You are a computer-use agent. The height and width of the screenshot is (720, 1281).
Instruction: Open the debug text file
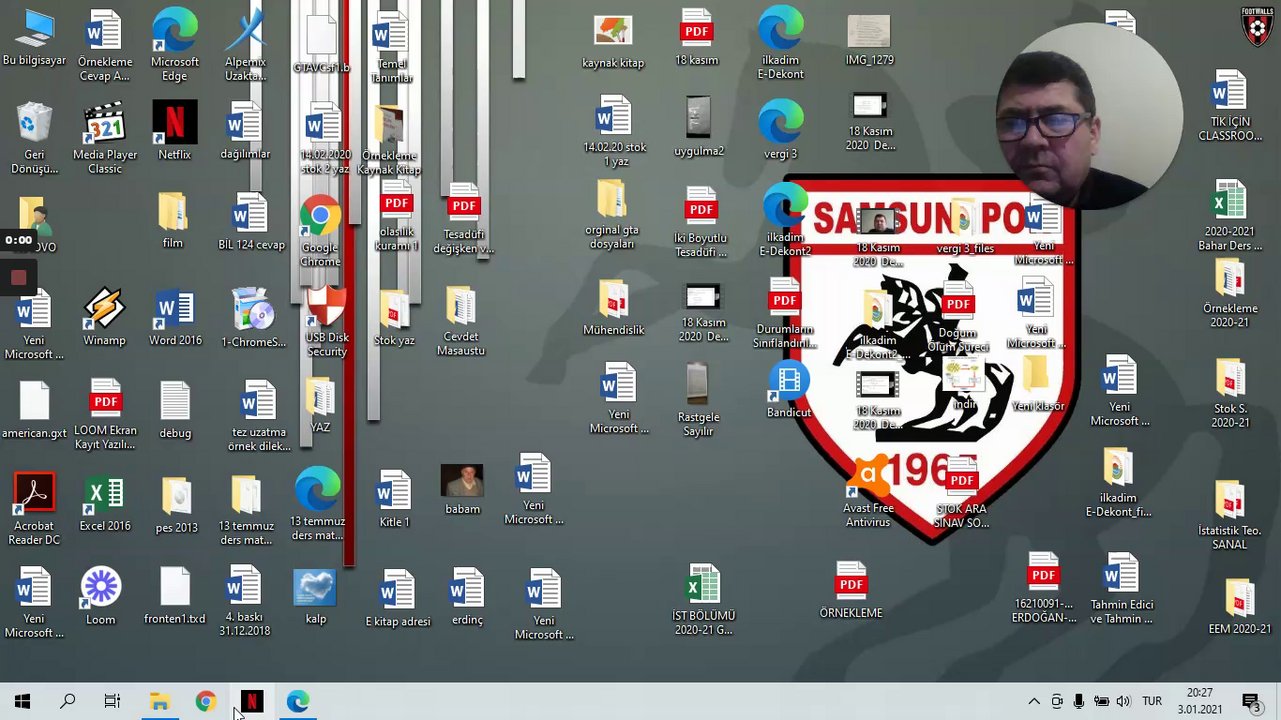(175, 410)
